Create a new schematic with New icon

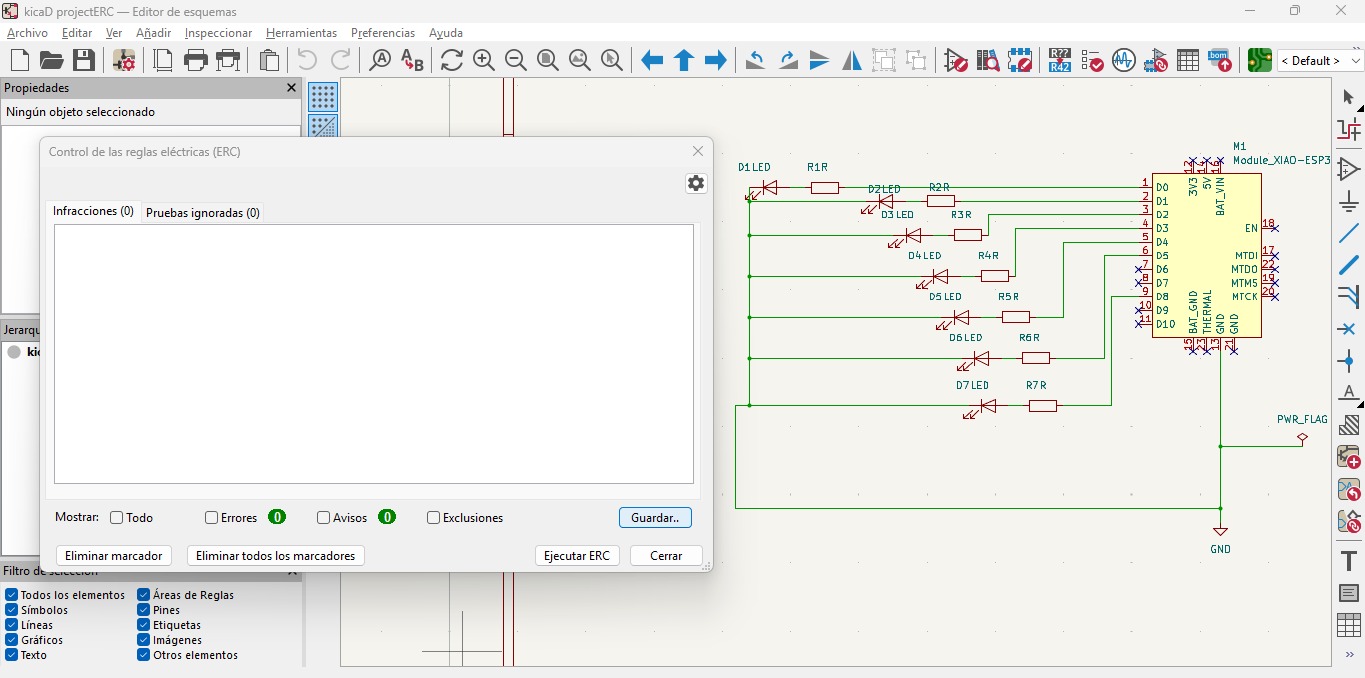[19, 60]
